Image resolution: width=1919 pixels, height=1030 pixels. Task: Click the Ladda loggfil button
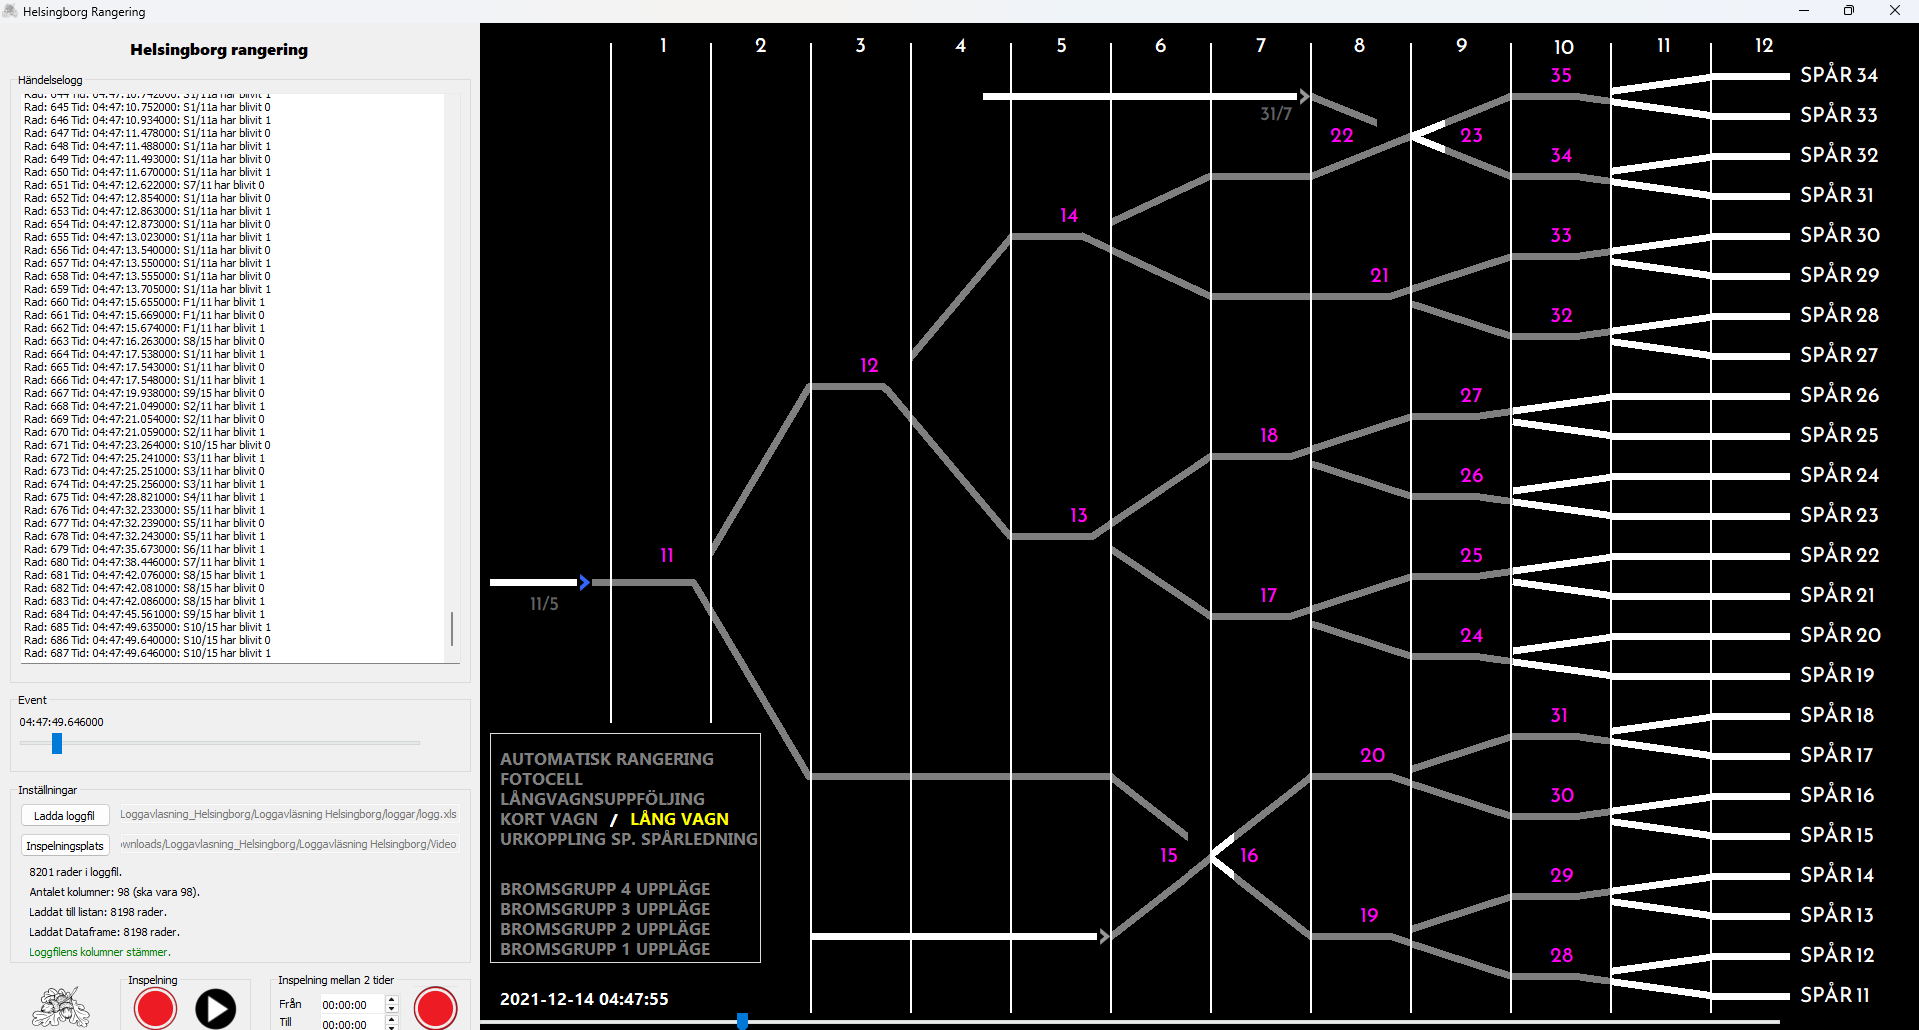65,815
